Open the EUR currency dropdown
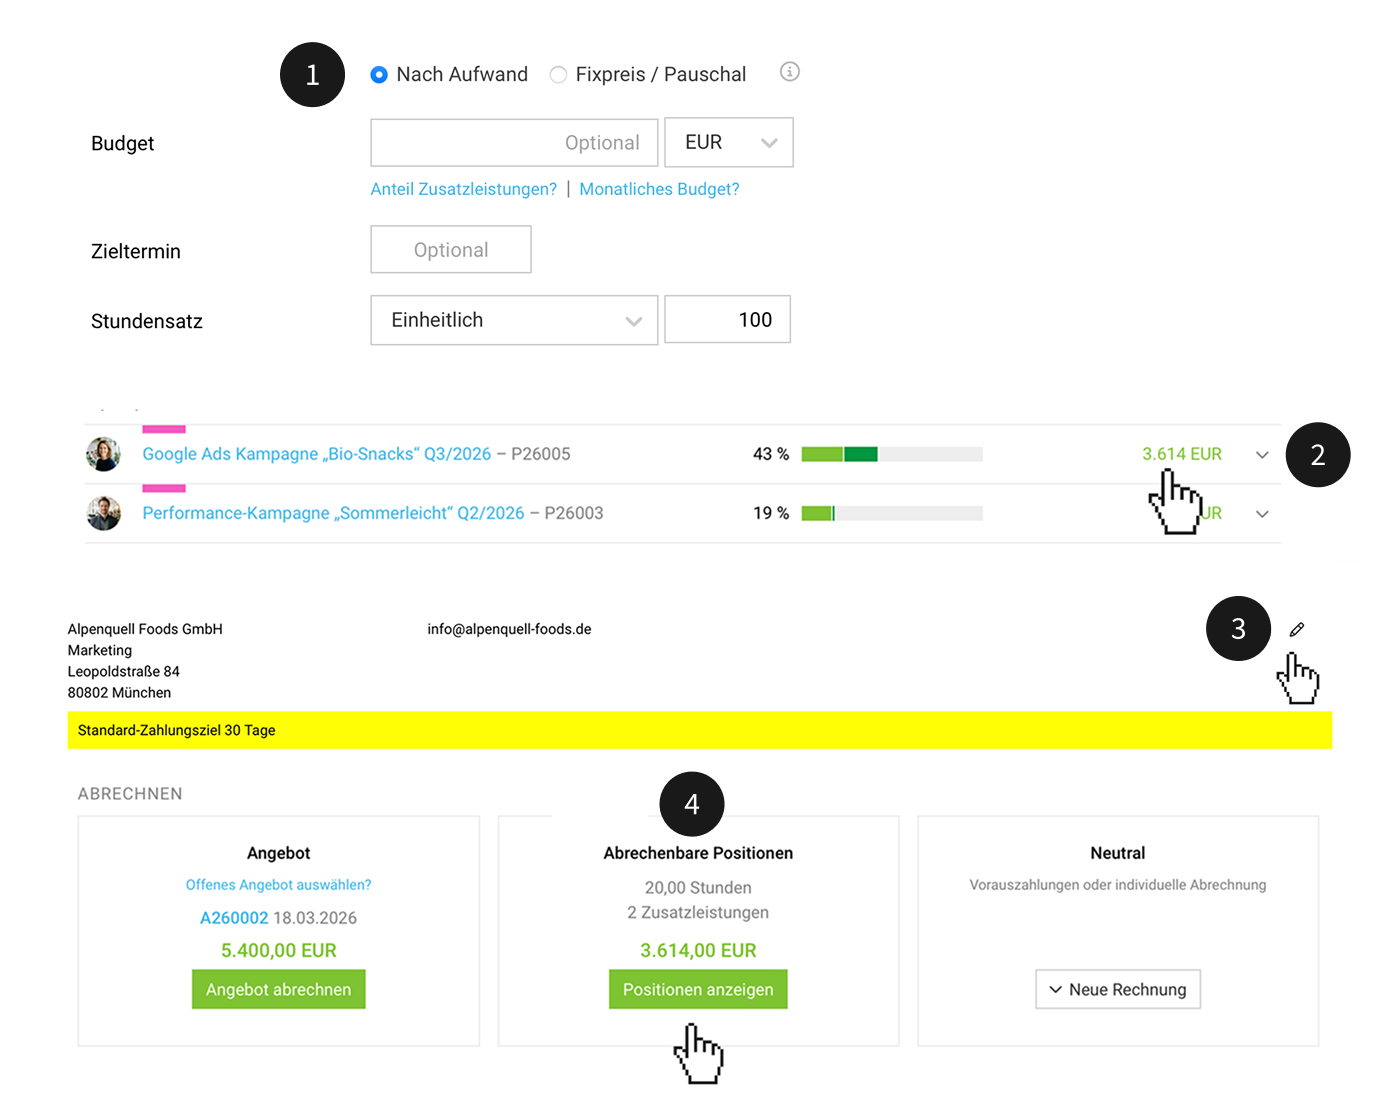This screenshot has width=1400, height=1114. click(x=729, y=142)
